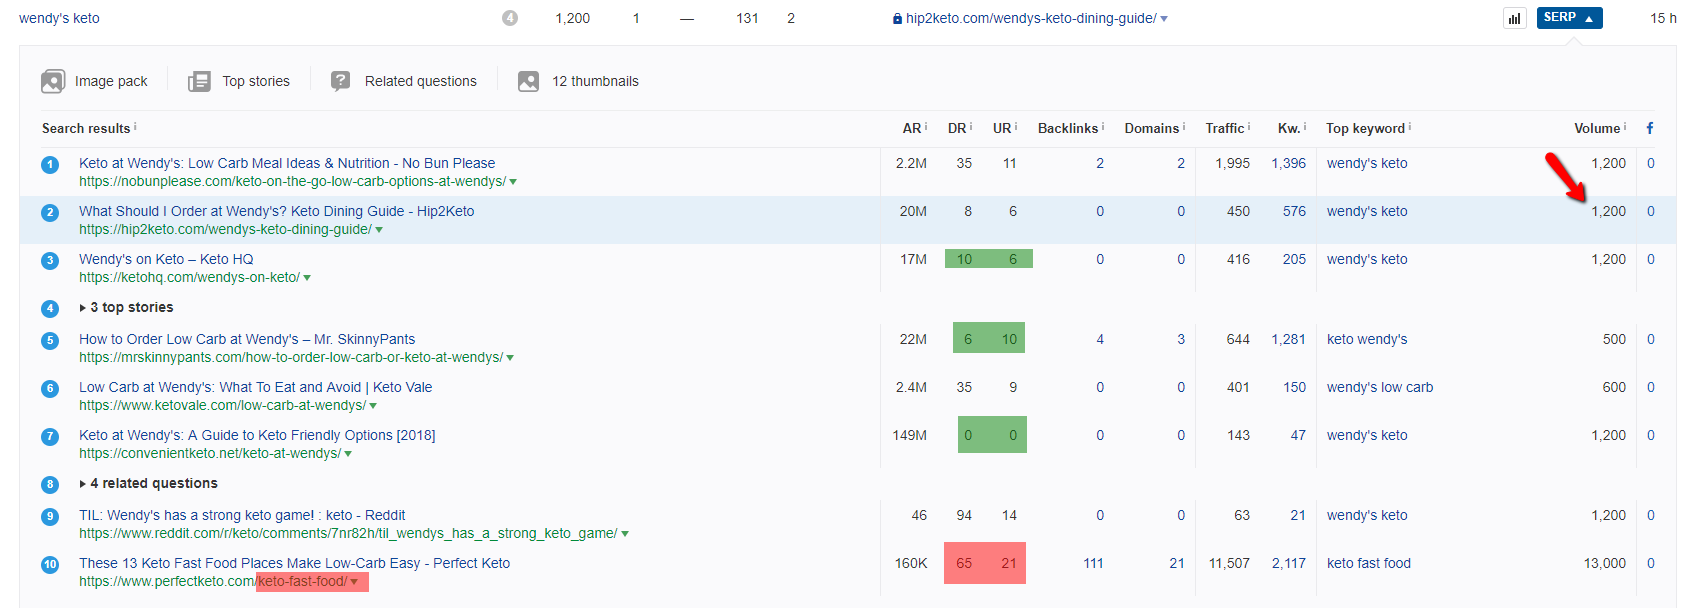Click the Top keyword column header
The width and height of the screenshot is (1690, 608).
tap(1365, 128)
